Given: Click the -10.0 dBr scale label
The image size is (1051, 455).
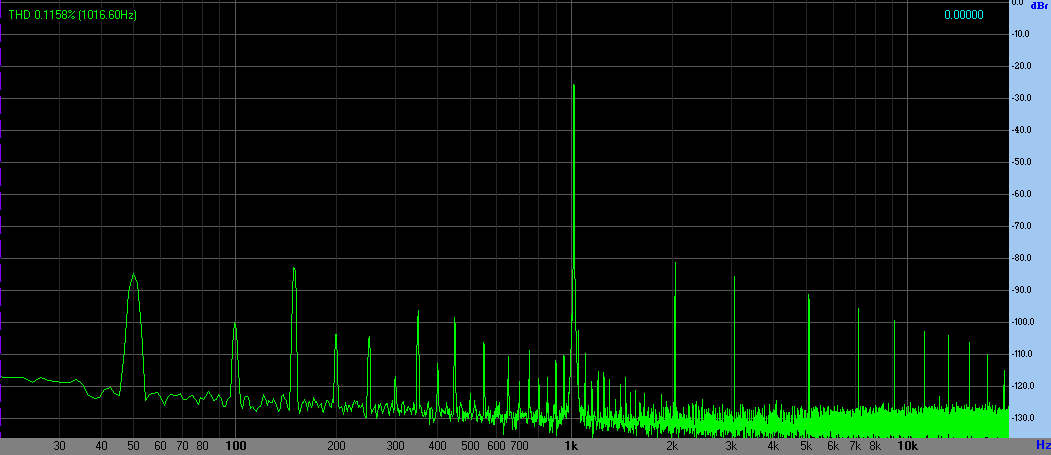Looking at the screenshot, I should click(1021, 34).
